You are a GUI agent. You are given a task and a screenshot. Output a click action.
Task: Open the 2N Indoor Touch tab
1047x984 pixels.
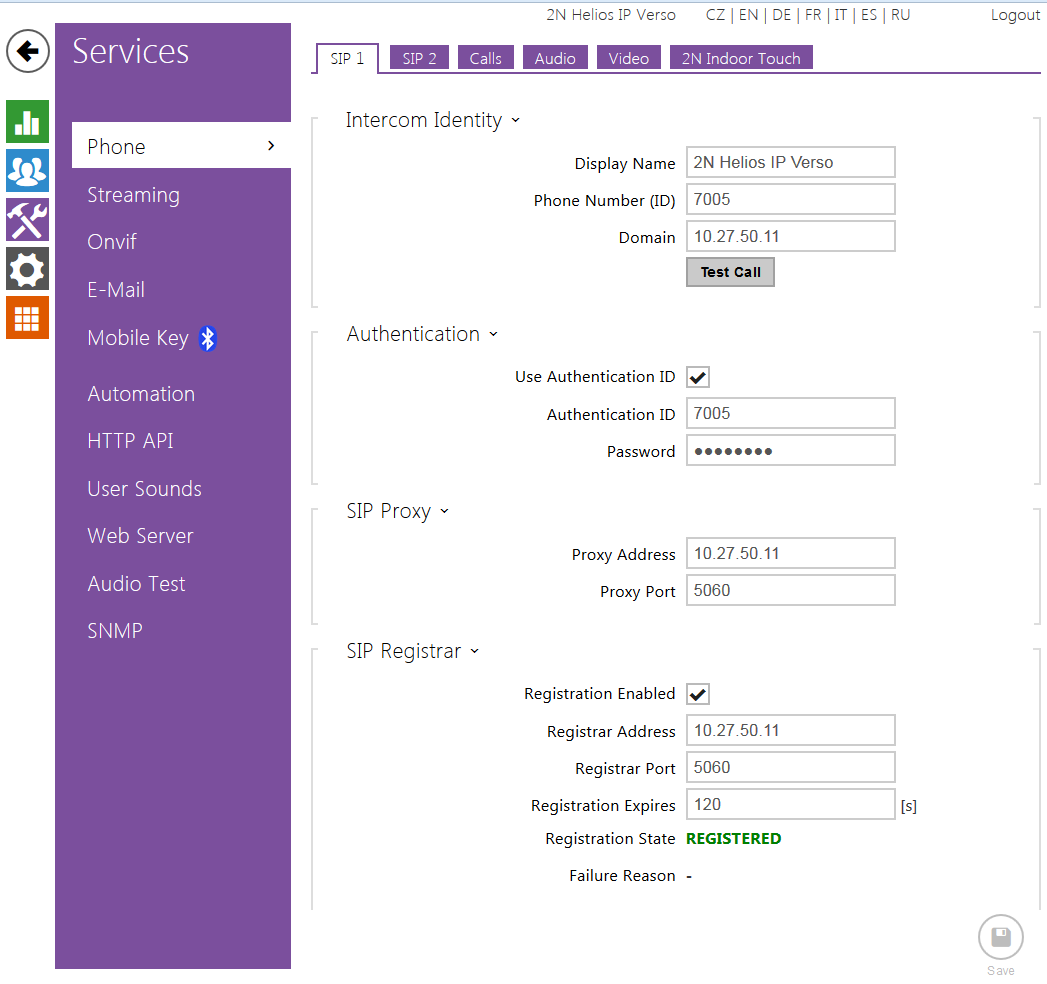tap(741, 58)
